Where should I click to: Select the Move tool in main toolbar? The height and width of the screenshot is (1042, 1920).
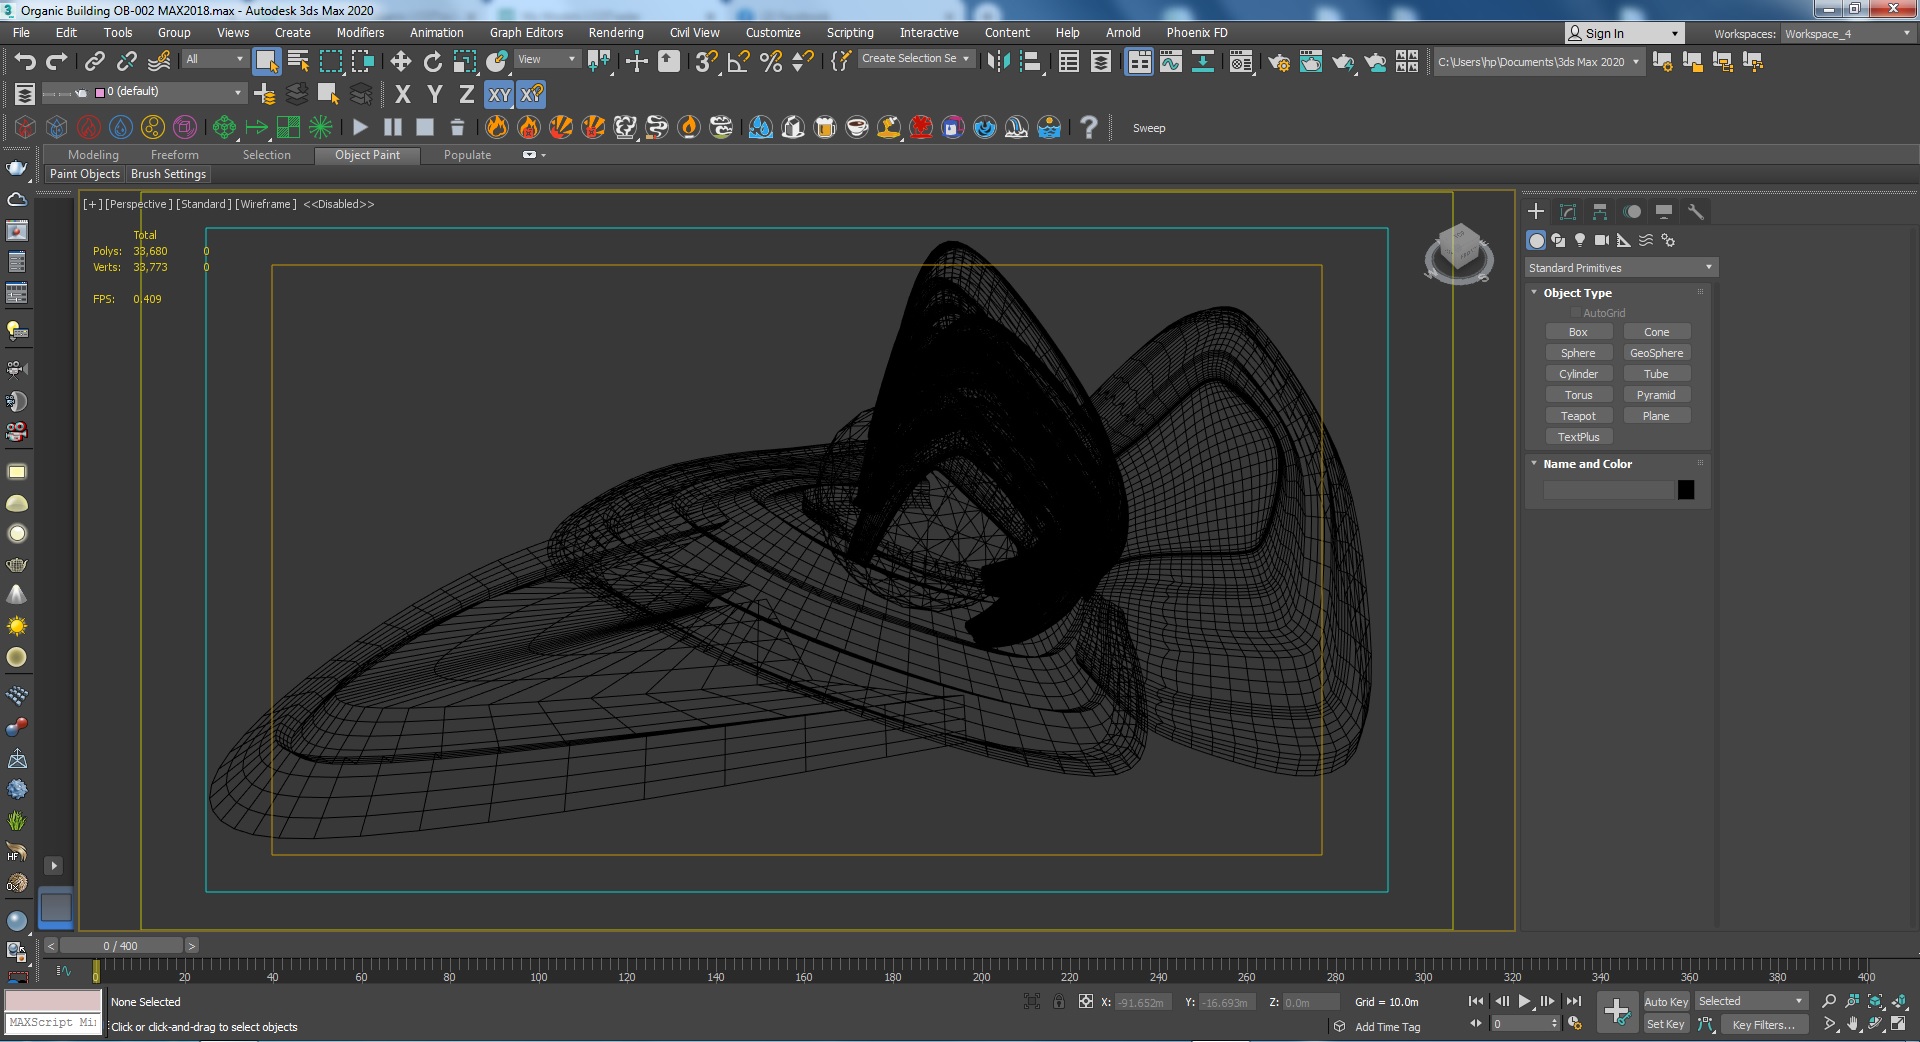pos(400,62)
